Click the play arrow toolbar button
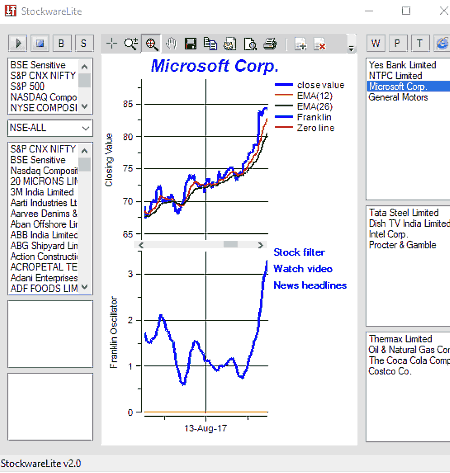Screen dimensions: 450x473 [x=17, y=43]
